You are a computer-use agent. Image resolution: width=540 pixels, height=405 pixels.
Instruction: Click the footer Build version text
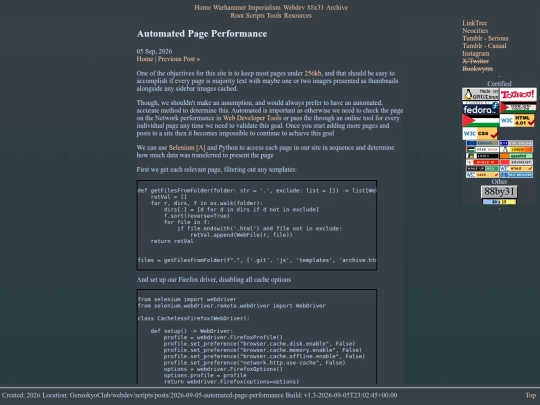341,395
